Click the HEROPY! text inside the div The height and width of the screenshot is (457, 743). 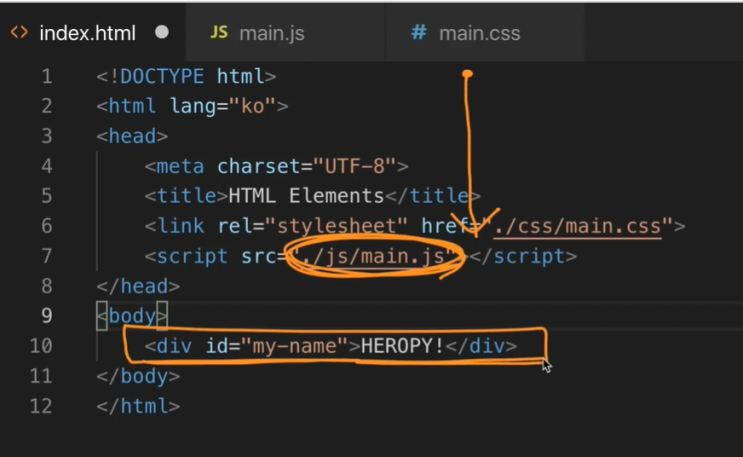point(402,346)
